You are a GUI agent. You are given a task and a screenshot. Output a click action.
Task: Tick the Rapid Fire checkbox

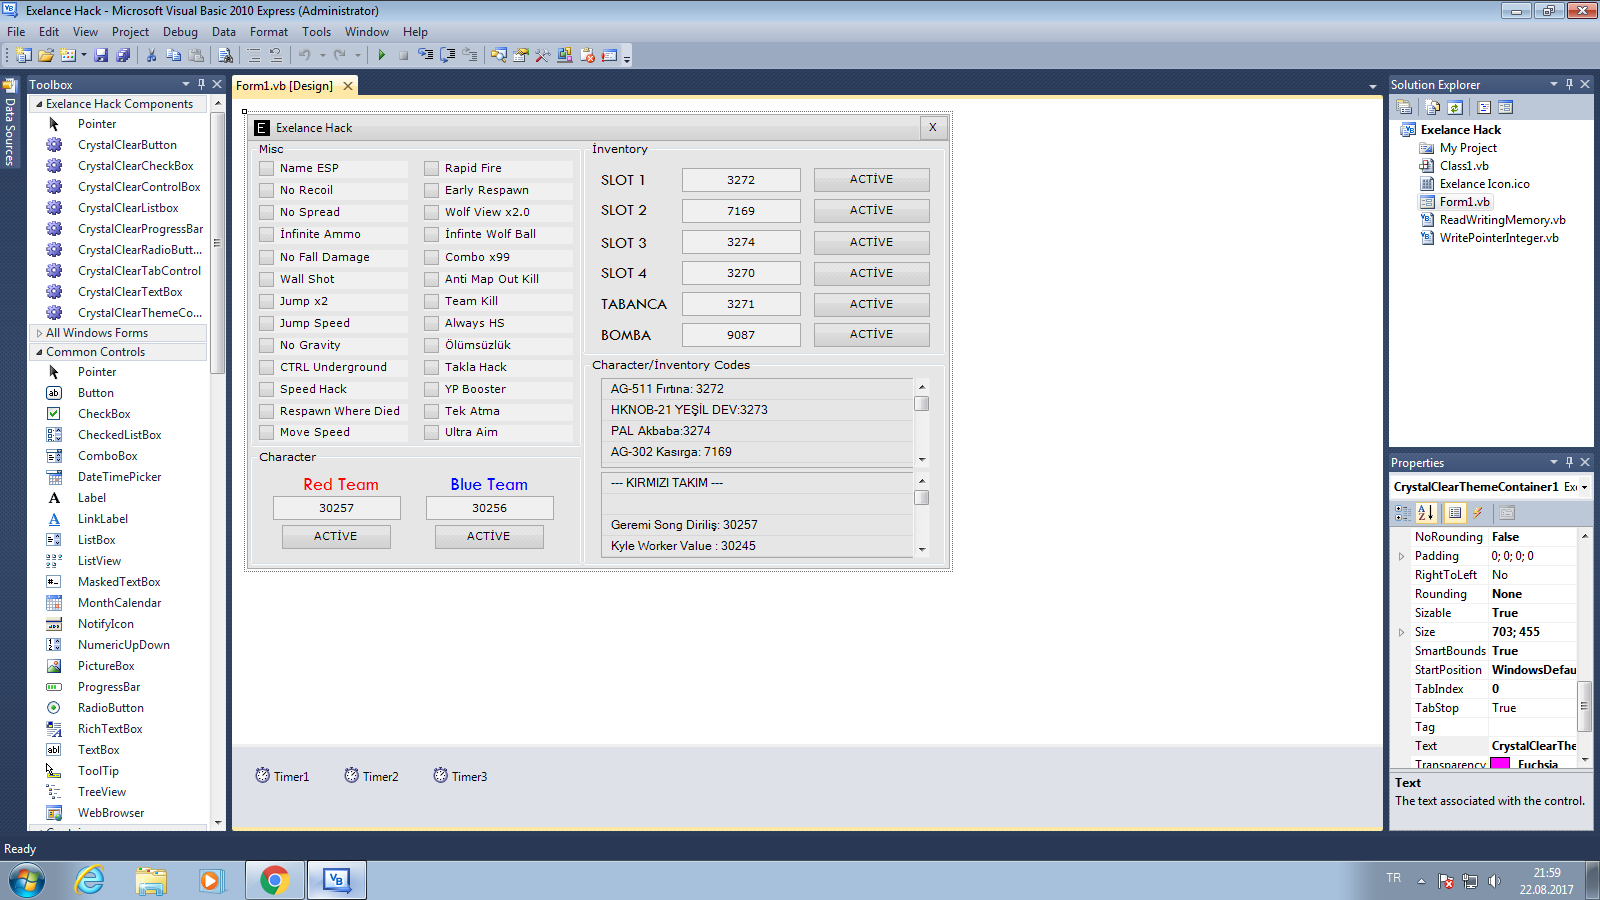point(431,168)
